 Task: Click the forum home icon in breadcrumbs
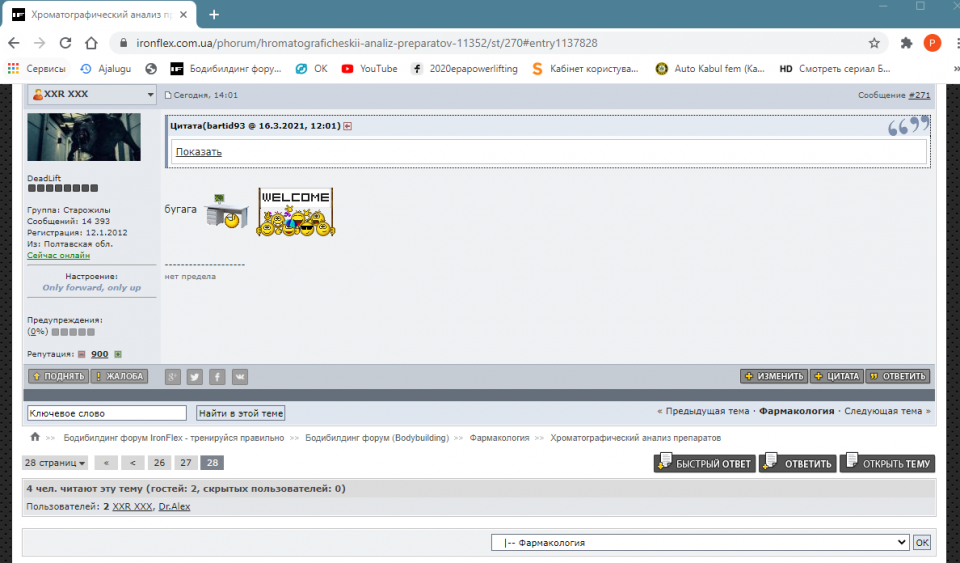coord(35,437)
